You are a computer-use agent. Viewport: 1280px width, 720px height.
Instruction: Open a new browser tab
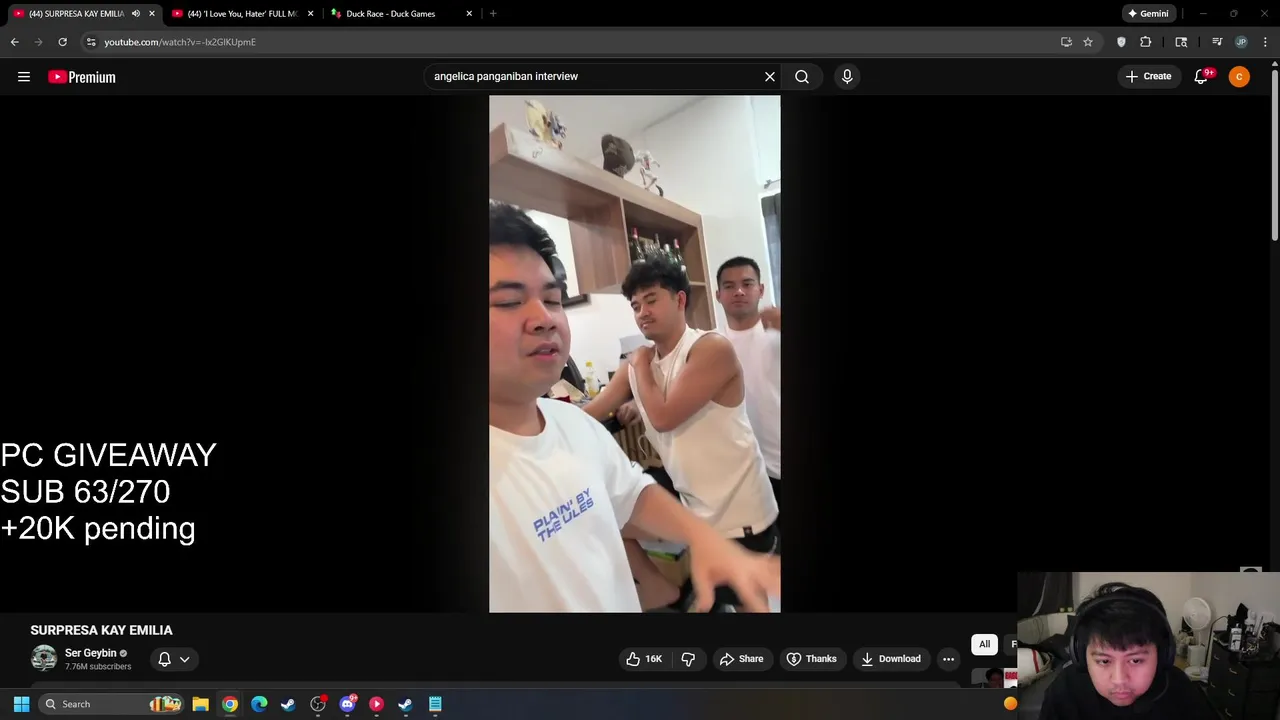coord(493,14)
